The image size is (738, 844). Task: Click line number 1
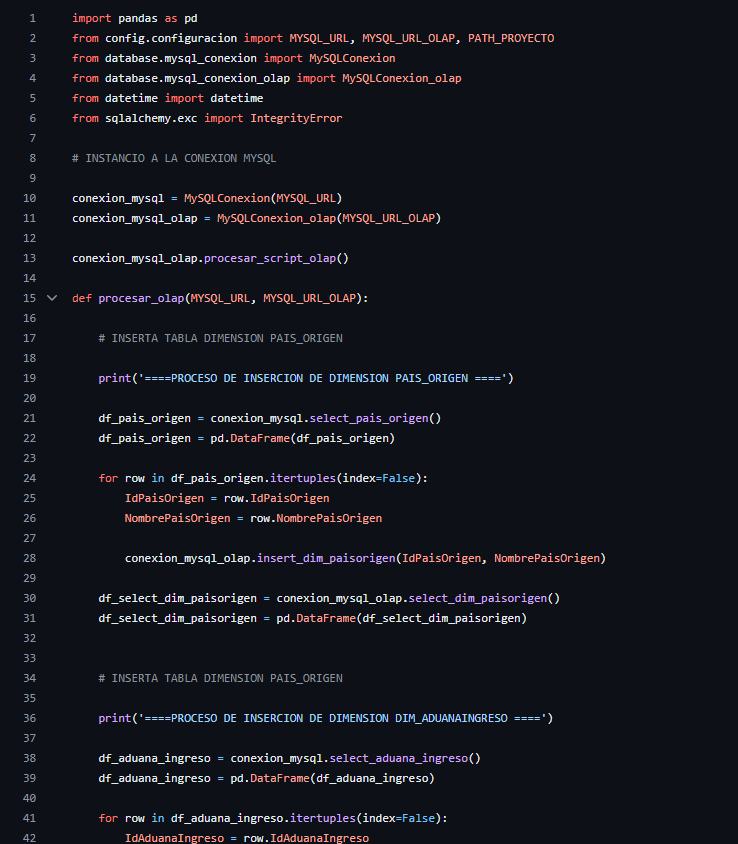32,18
